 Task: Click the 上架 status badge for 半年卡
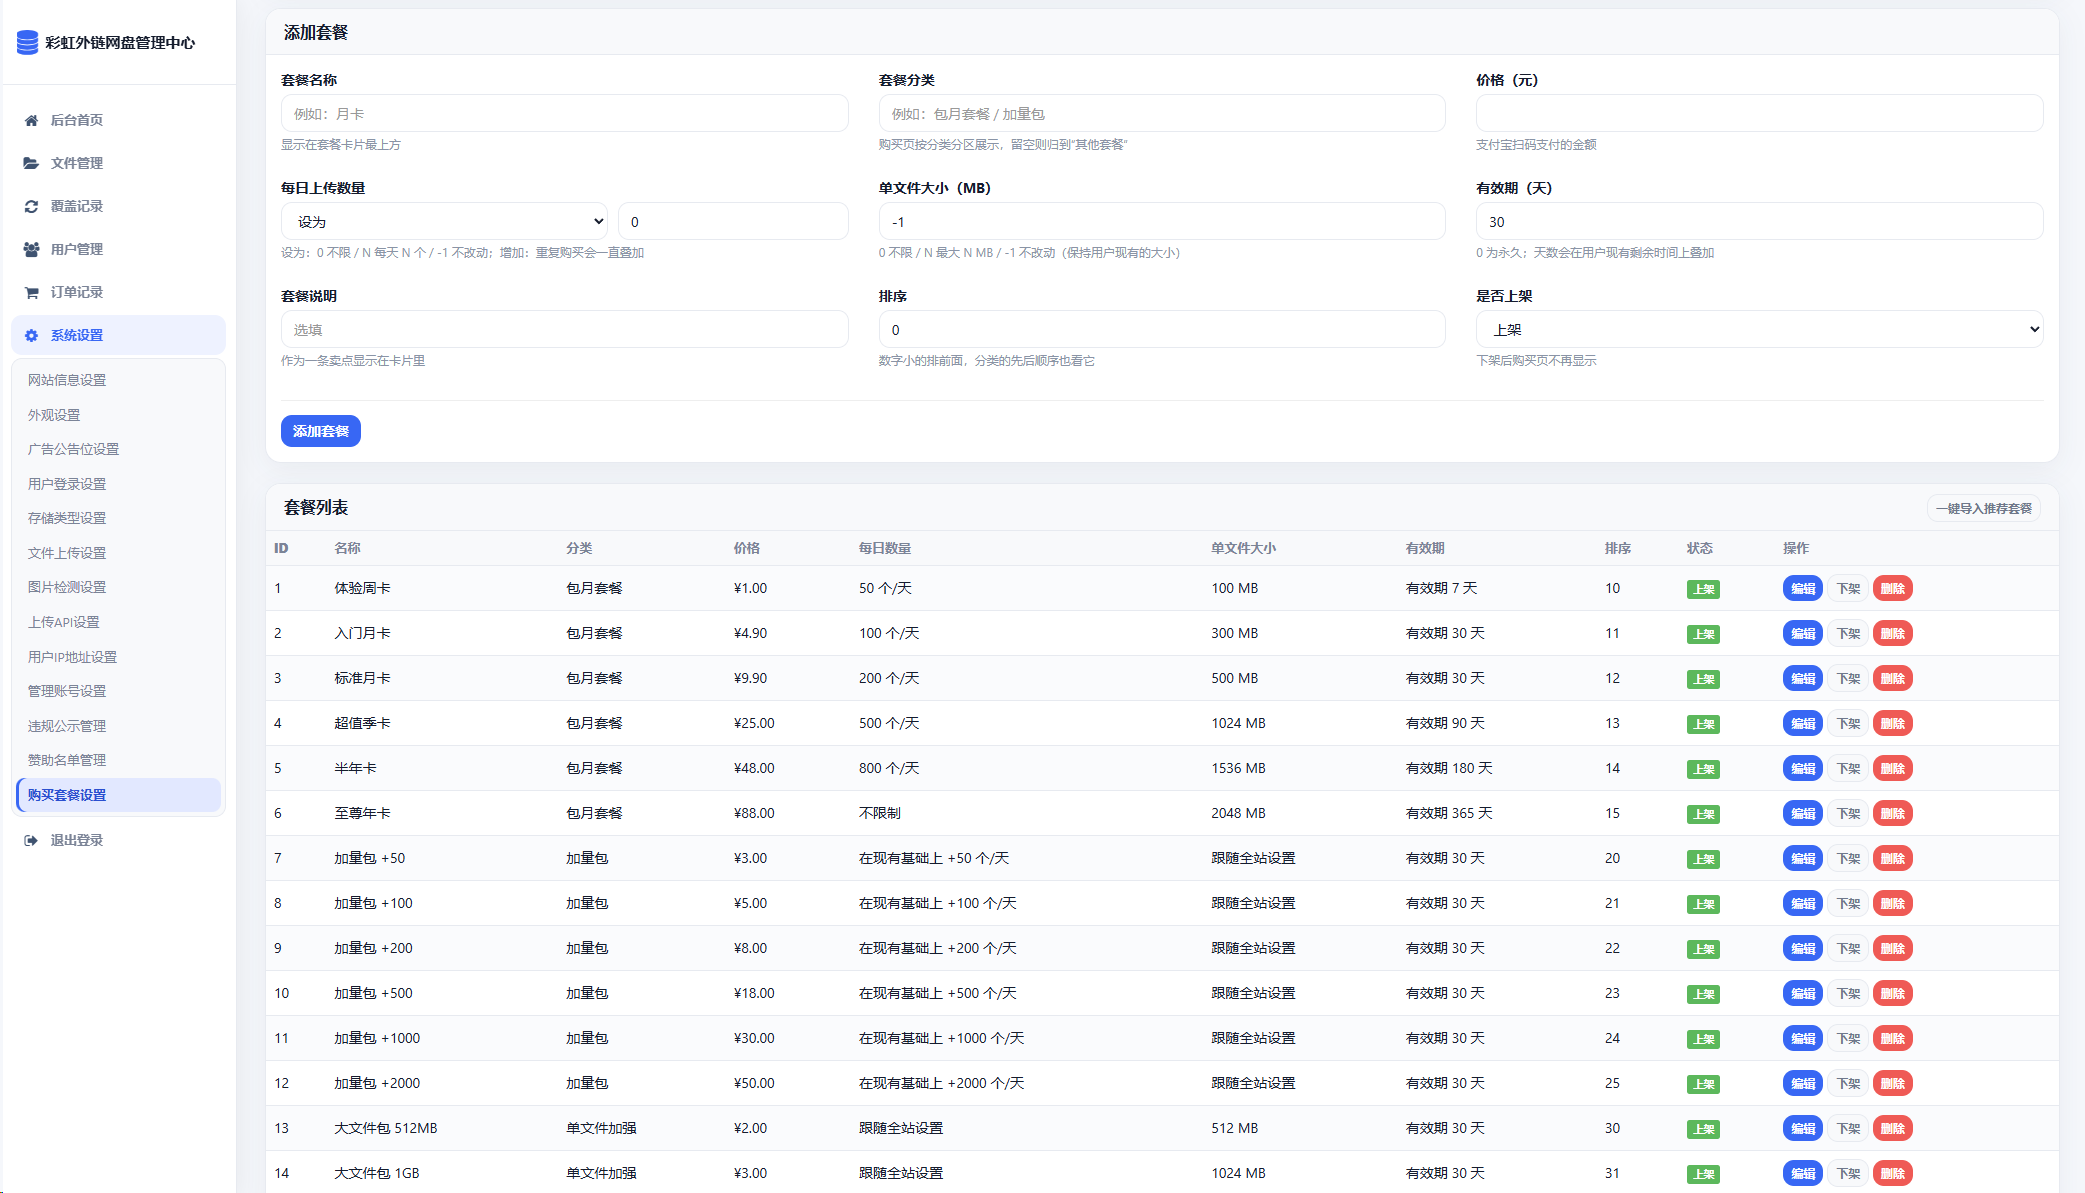1703,769
